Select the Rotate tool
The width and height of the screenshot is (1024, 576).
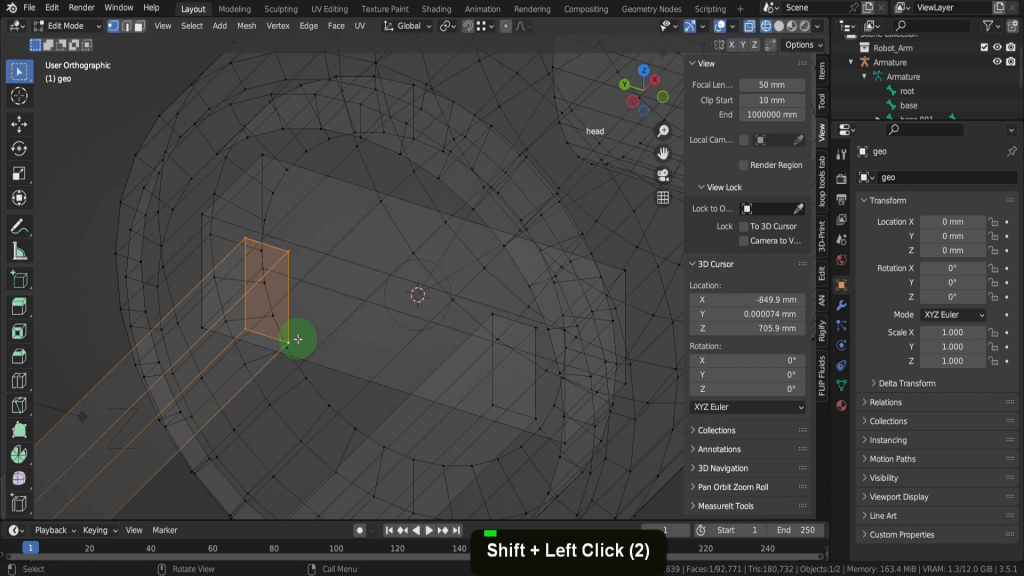(19, 149)
